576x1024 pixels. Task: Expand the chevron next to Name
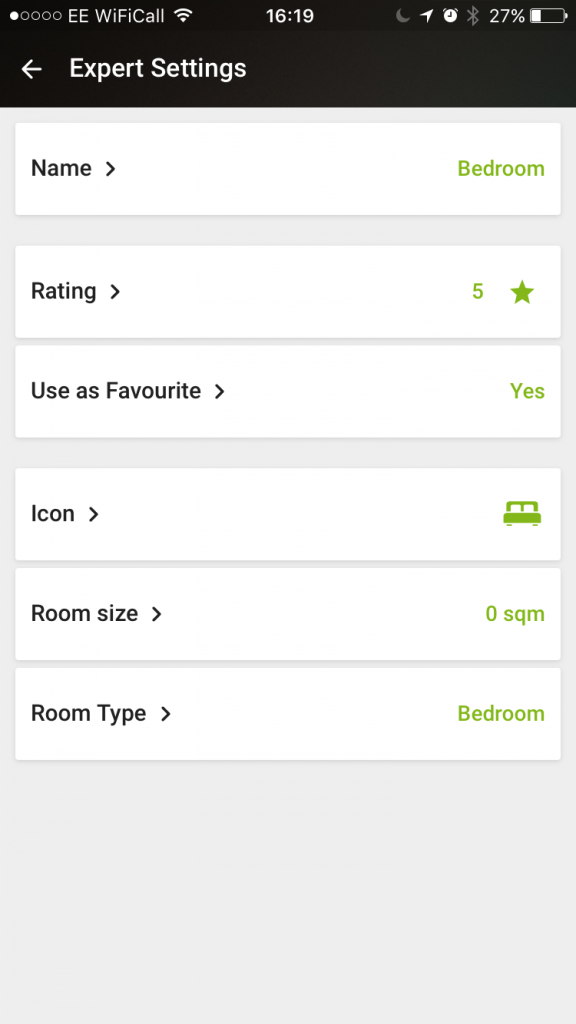[110, 168]
